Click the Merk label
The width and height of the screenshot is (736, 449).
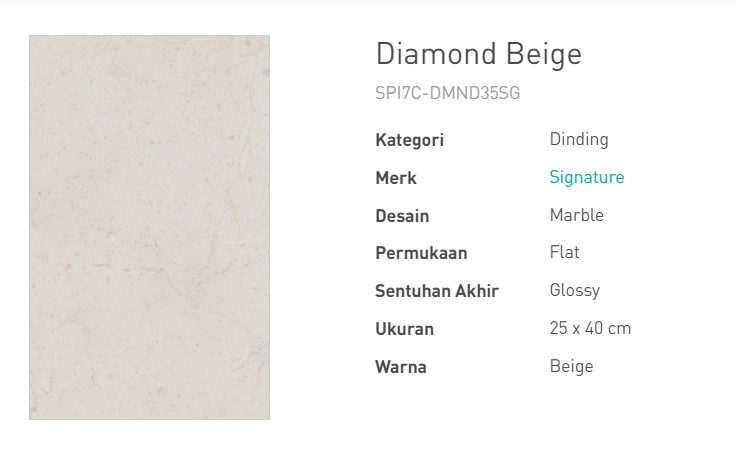click(396, 178)
